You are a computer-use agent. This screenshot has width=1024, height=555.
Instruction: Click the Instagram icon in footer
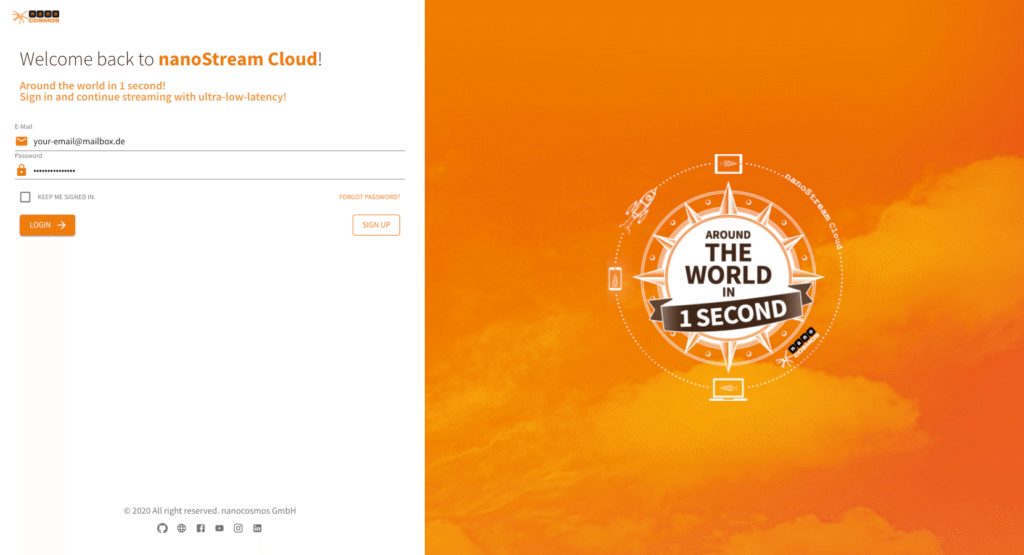point(238,528)
